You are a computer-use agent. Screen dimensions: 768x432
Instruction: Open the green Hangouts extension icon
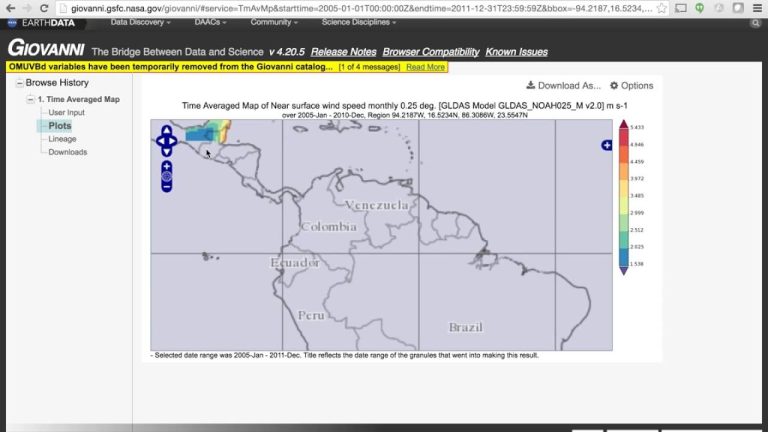[x=699, y=8]
